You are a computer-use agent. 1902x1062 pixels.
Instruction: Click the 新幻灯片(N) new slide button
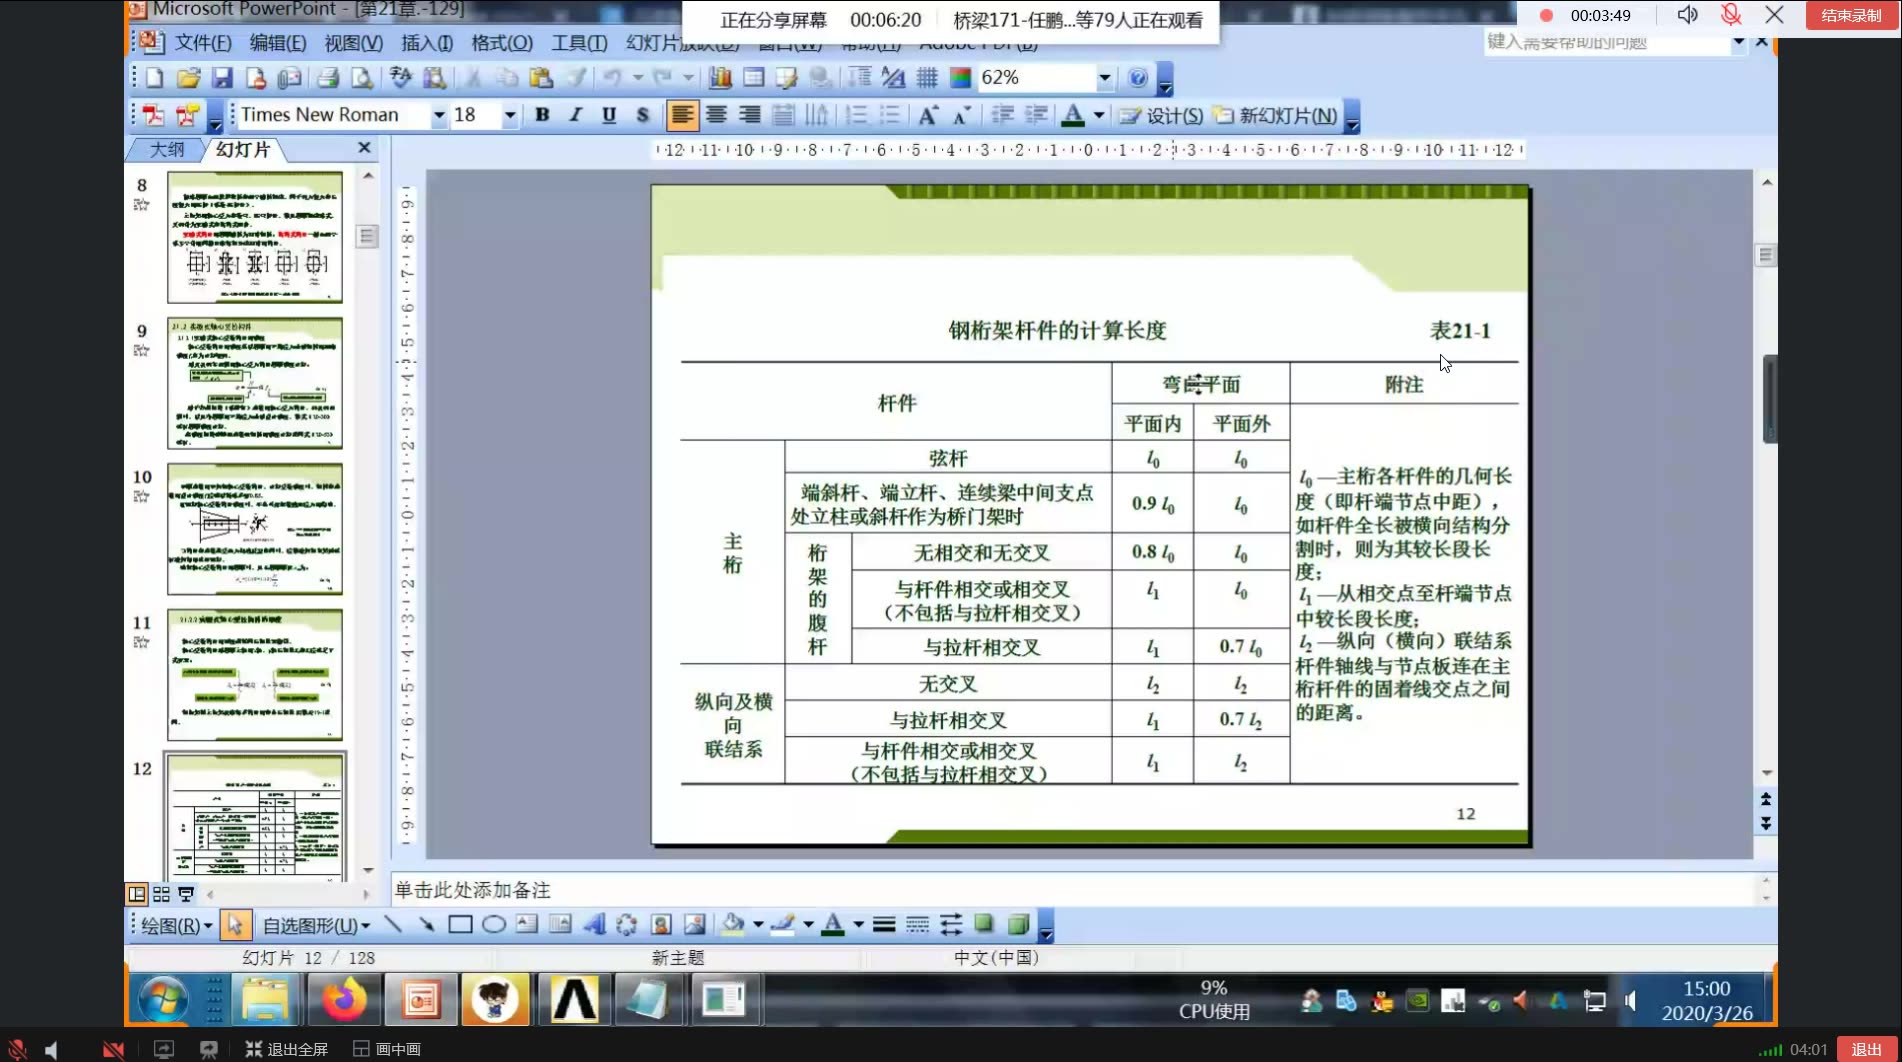point(1276,116)
